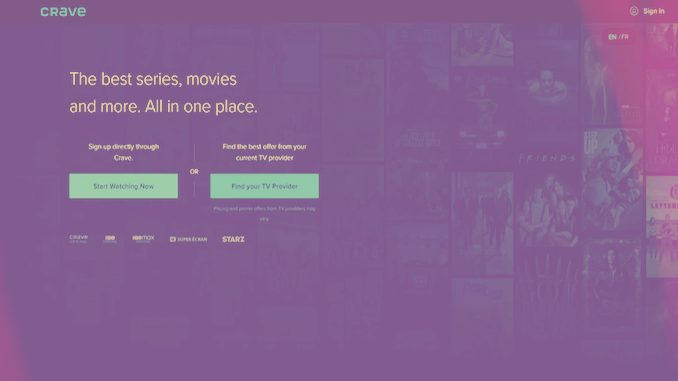678x381 pixels.
Task: Click the Super Écran logo
Action: 189,239
